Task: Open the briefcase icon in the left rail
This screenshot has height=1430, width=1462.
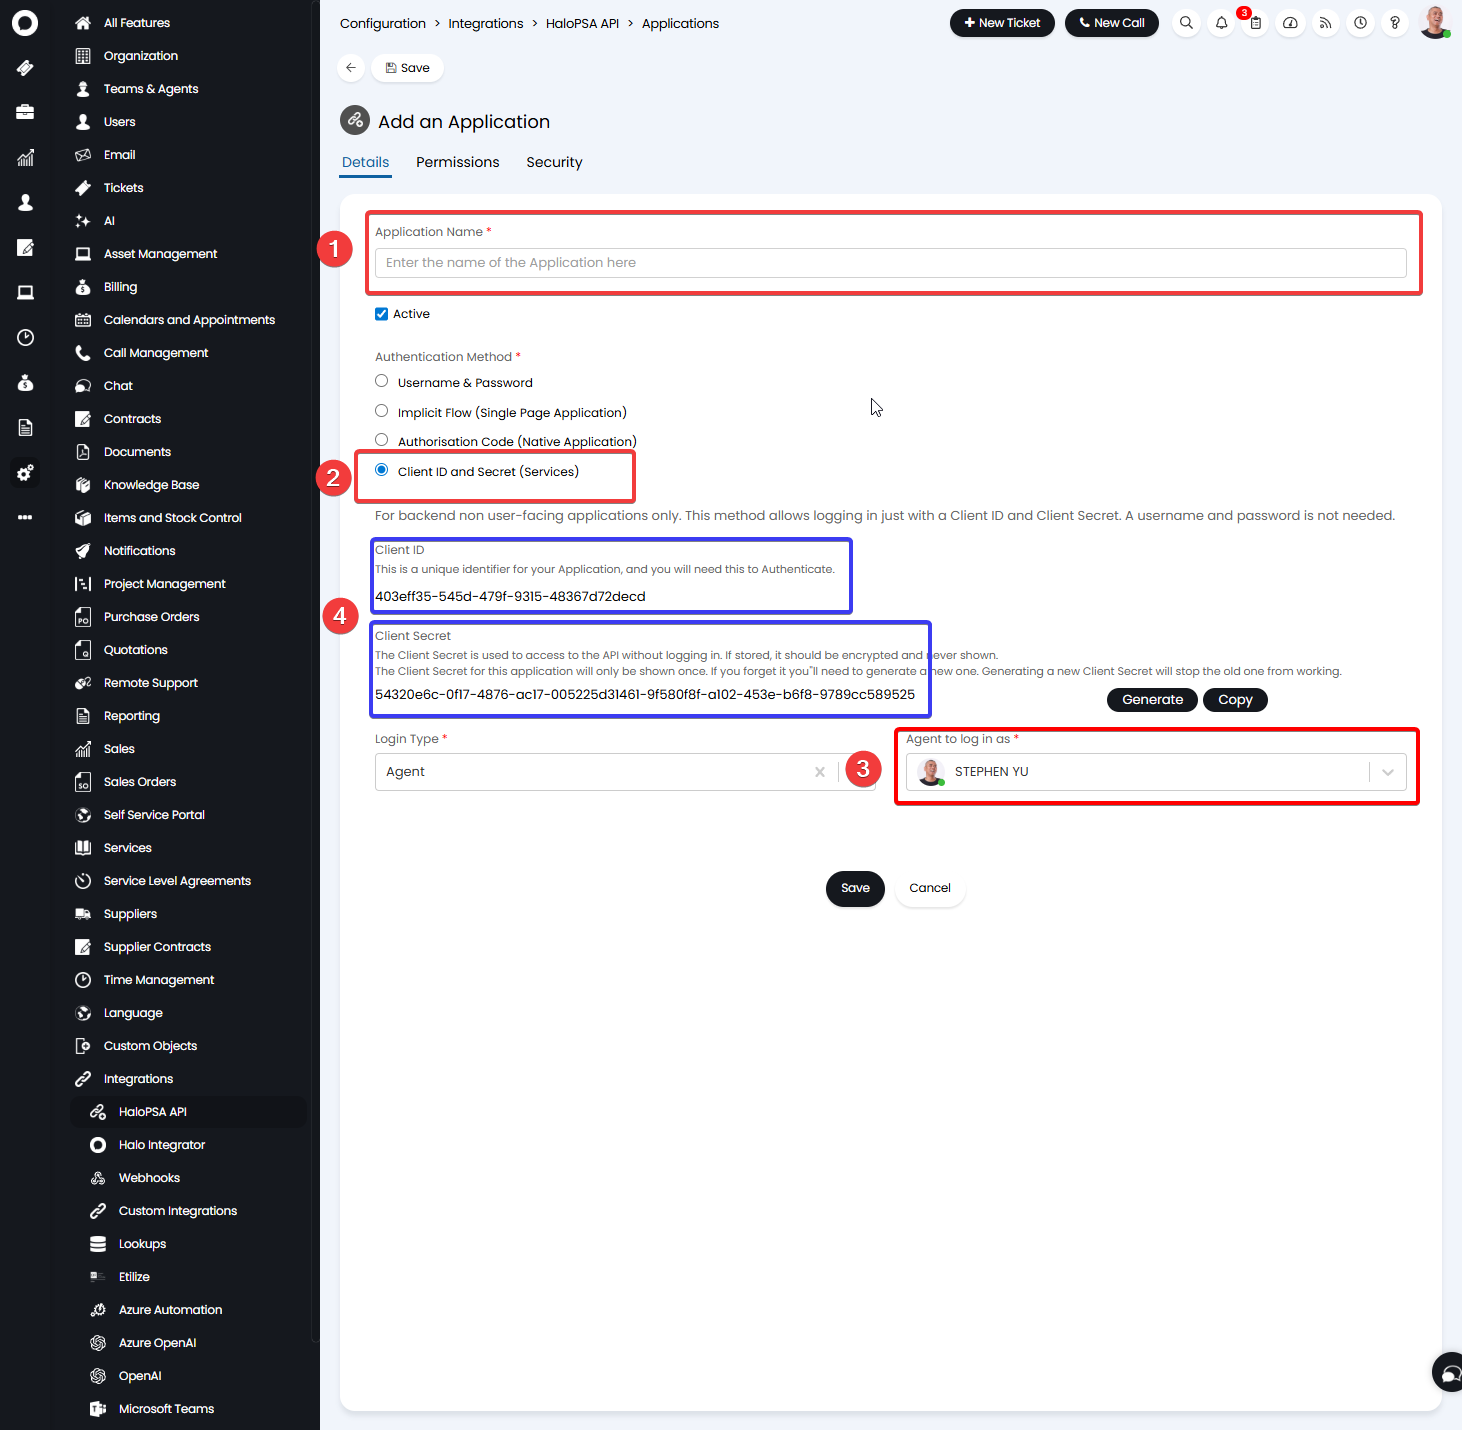Action: [25, 112]
